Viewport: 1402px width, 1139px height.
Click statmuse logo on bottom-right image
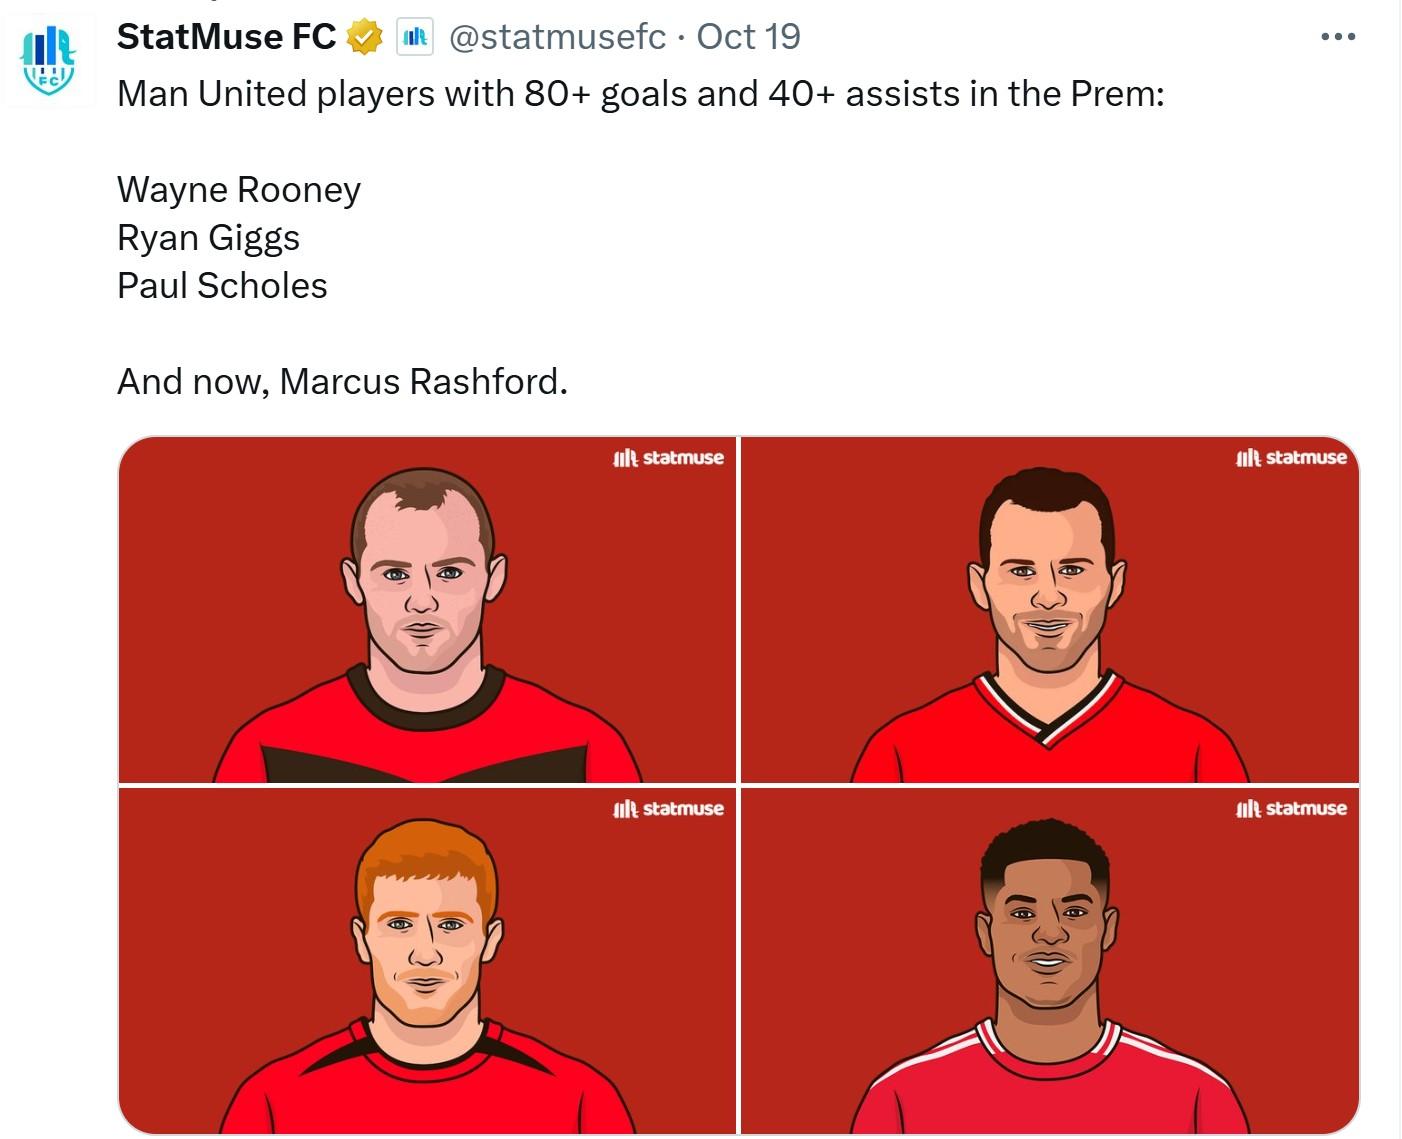click(1291, 809)
